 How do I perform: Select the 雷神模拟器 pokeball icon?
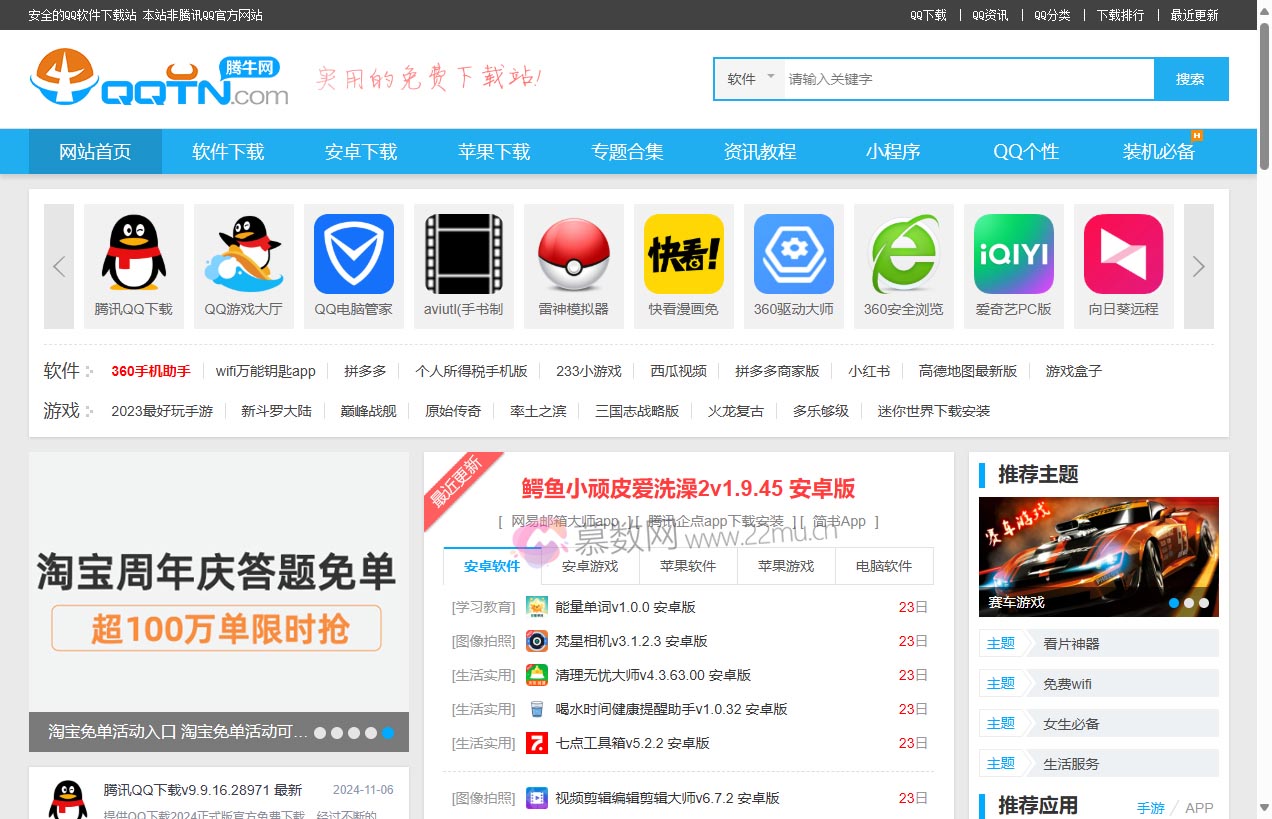(574, 254)
